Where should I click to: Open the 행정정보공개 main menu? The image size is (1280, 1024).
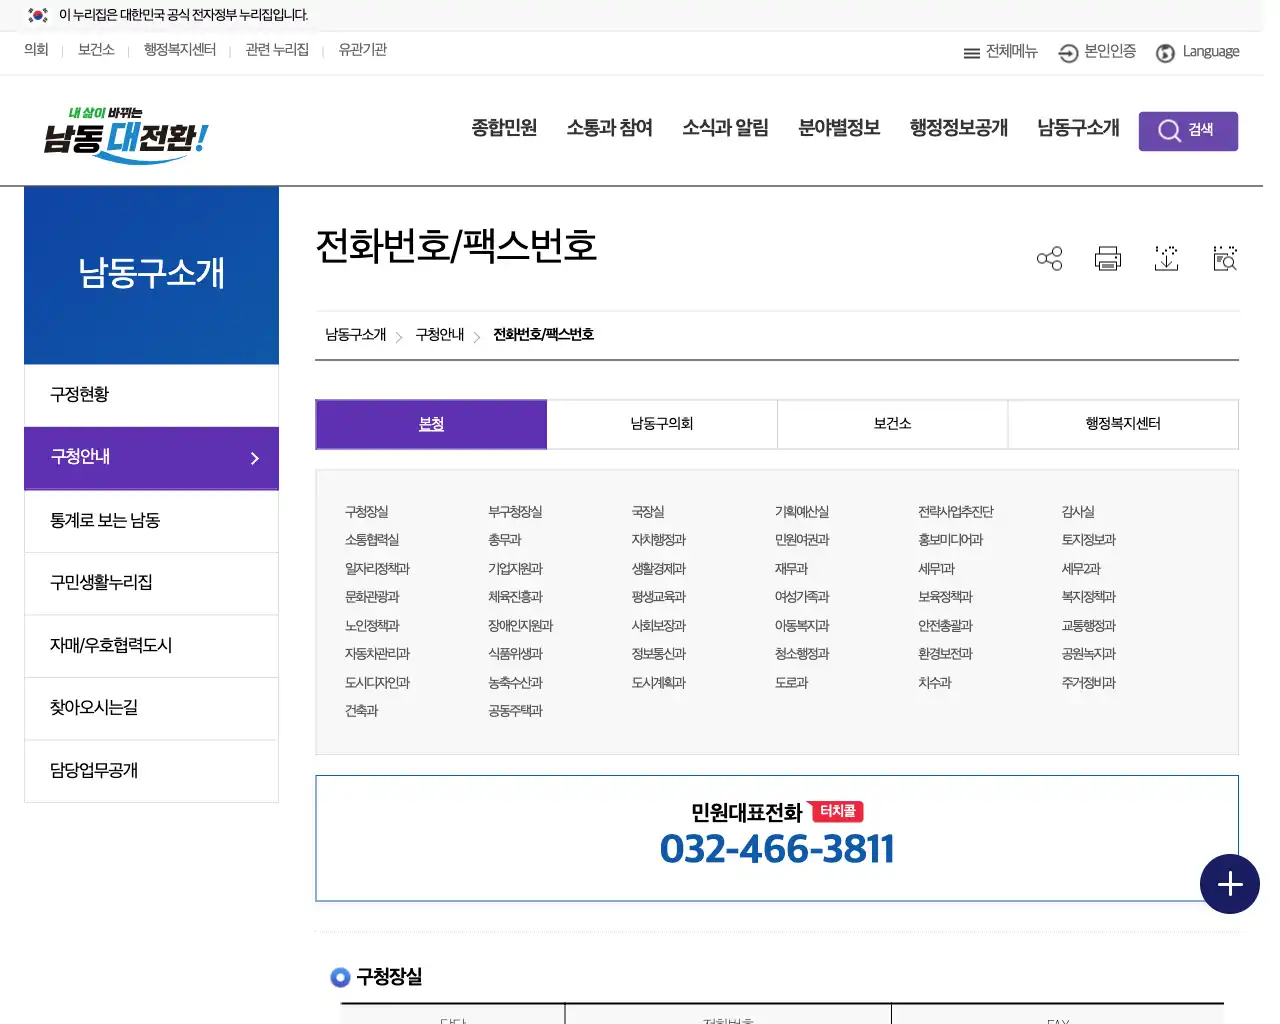(958, 128)
